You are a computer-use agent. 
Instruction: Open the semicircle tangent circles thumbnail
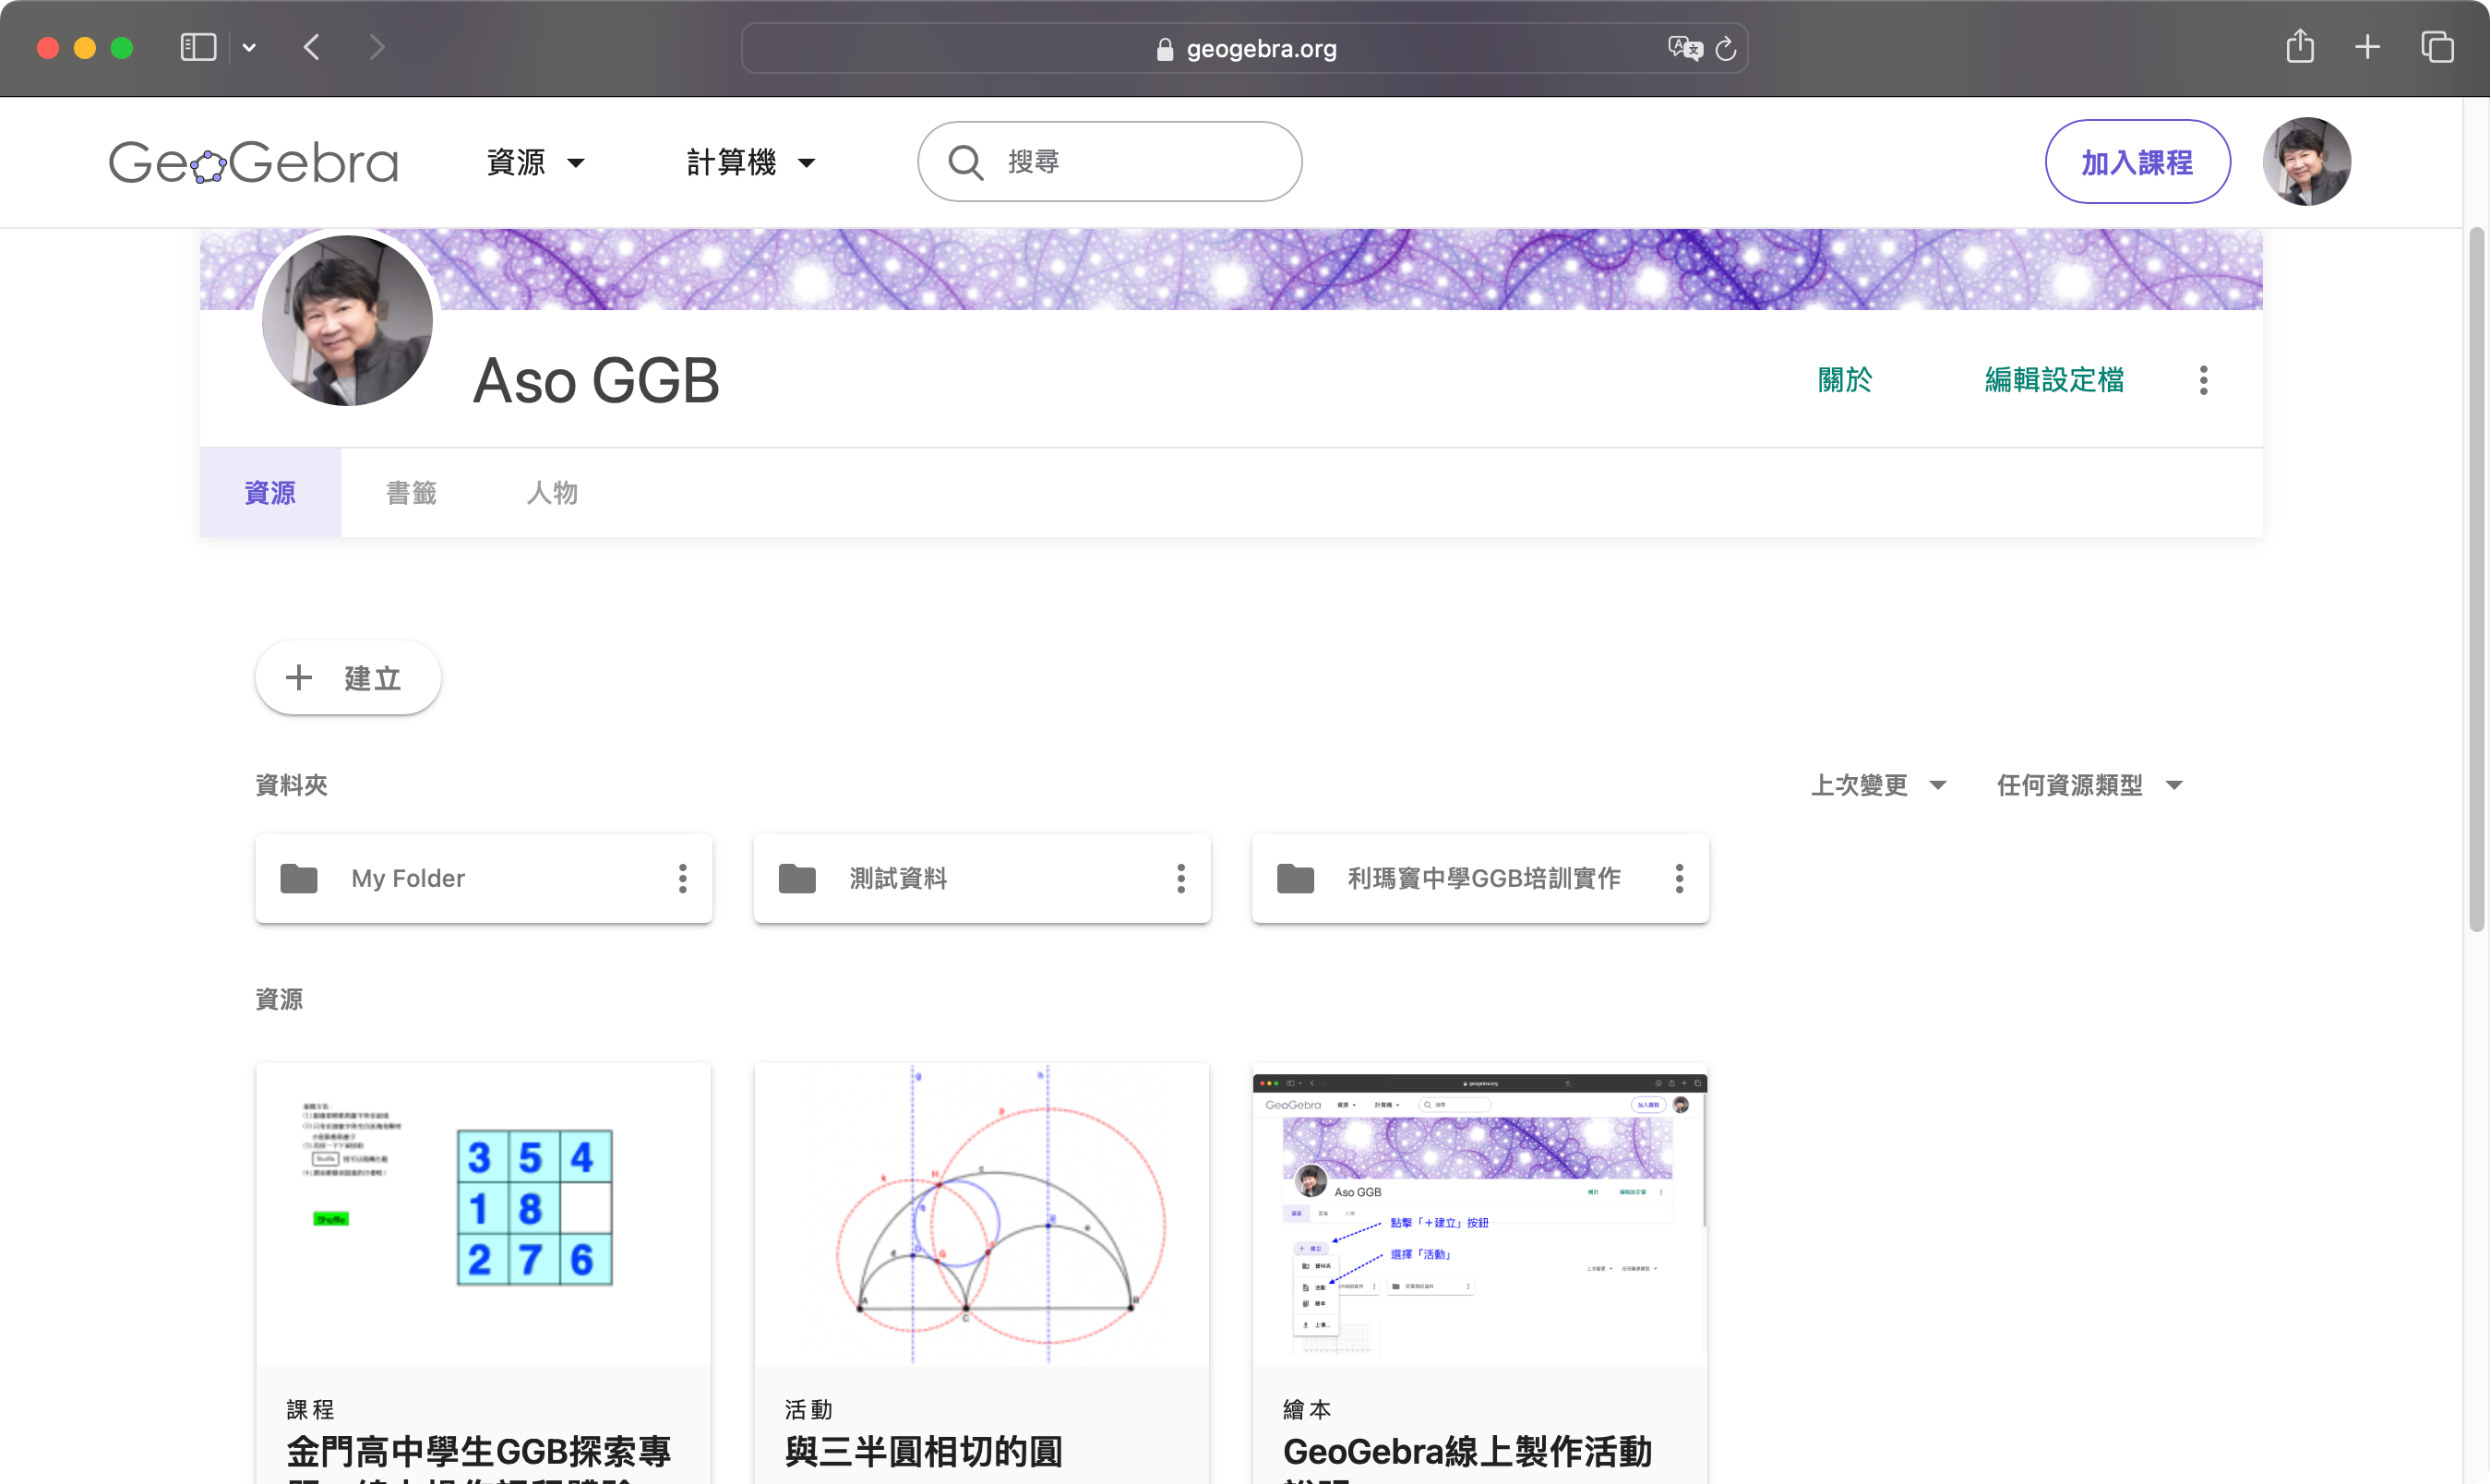click(981, 1214)
